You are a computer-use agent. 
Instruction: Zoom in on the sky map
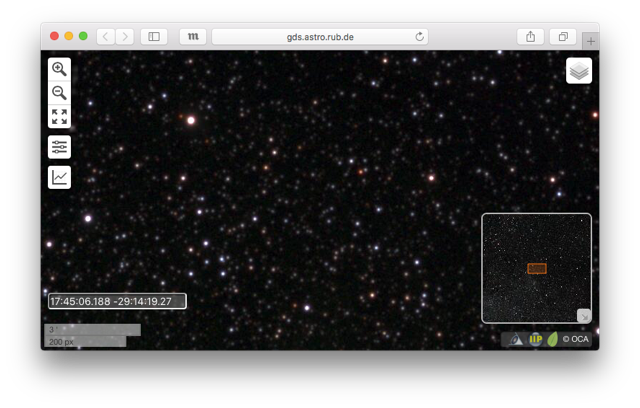[59, 69]
